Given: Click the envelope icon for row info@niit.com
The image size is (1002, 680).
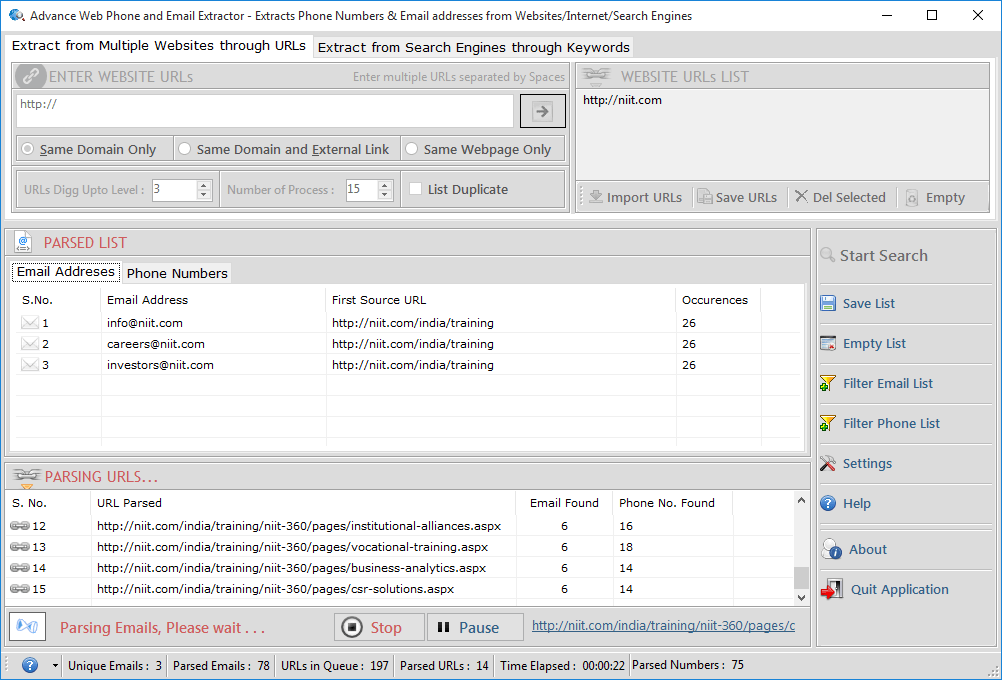Looking at the screenshot, I should coord(29,323).
